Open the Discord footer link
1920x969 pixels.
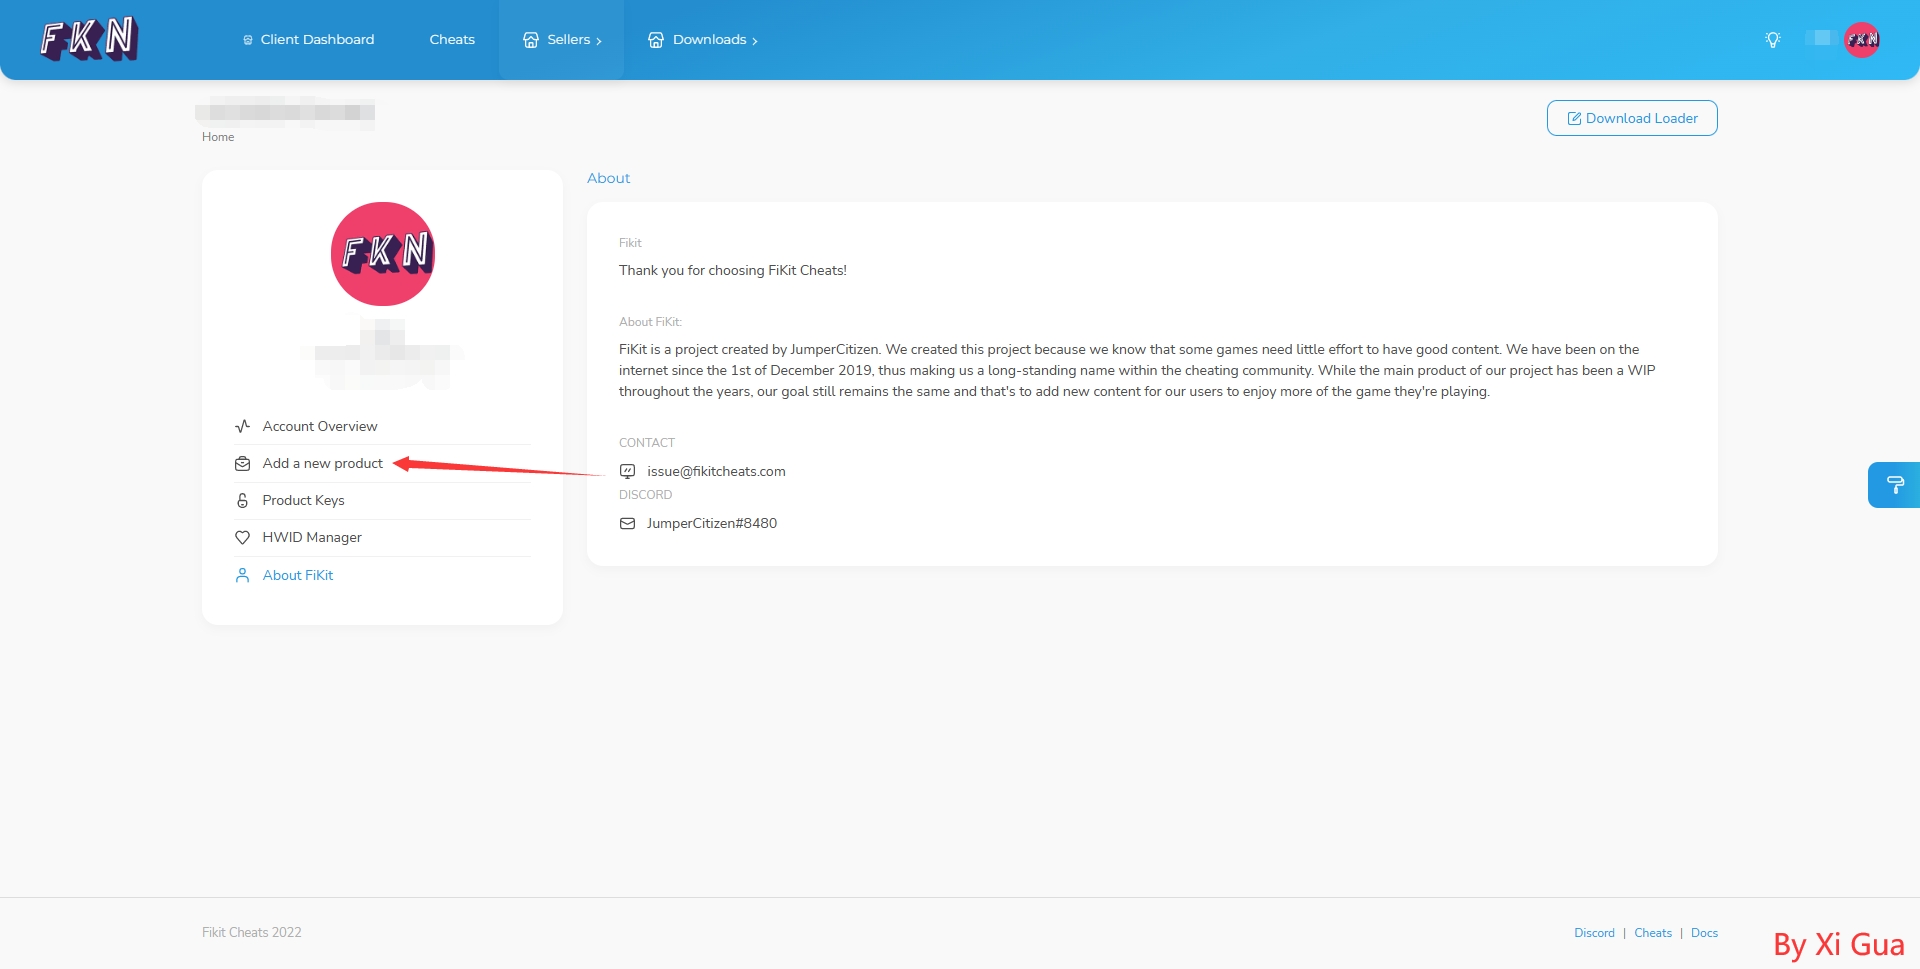click(x=1594, y=933)
